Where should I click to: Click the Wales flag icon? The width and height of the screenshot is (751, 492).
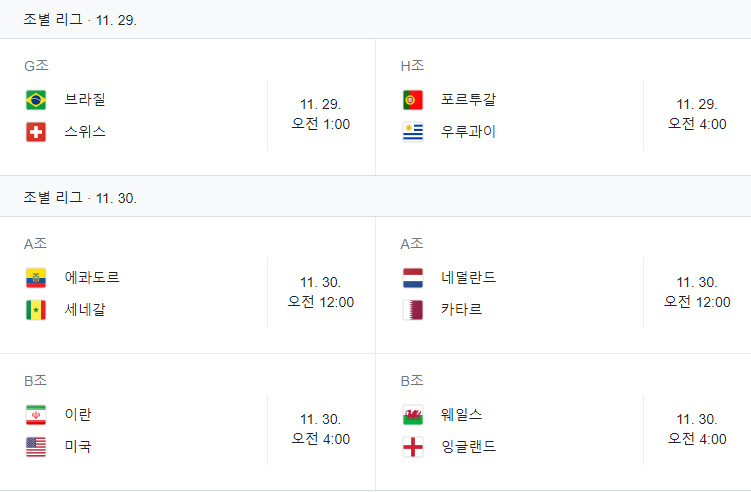pyautogui.click(x=412, y=415)
